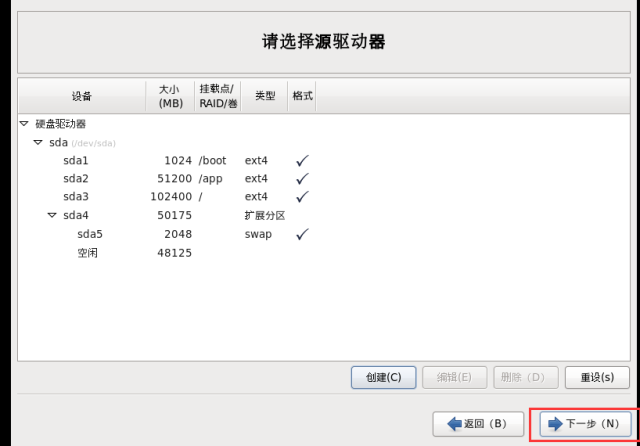Viewport: 640px width, 446px height.
Task: Click the 设备 column header
Action: point(82,96)
